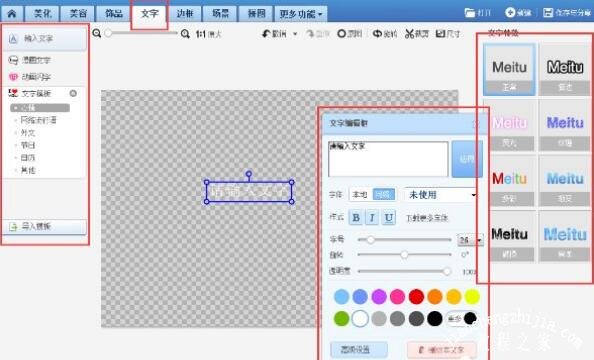
Task: Expand the 更多功能 menu
Action: tap(300, 14)
